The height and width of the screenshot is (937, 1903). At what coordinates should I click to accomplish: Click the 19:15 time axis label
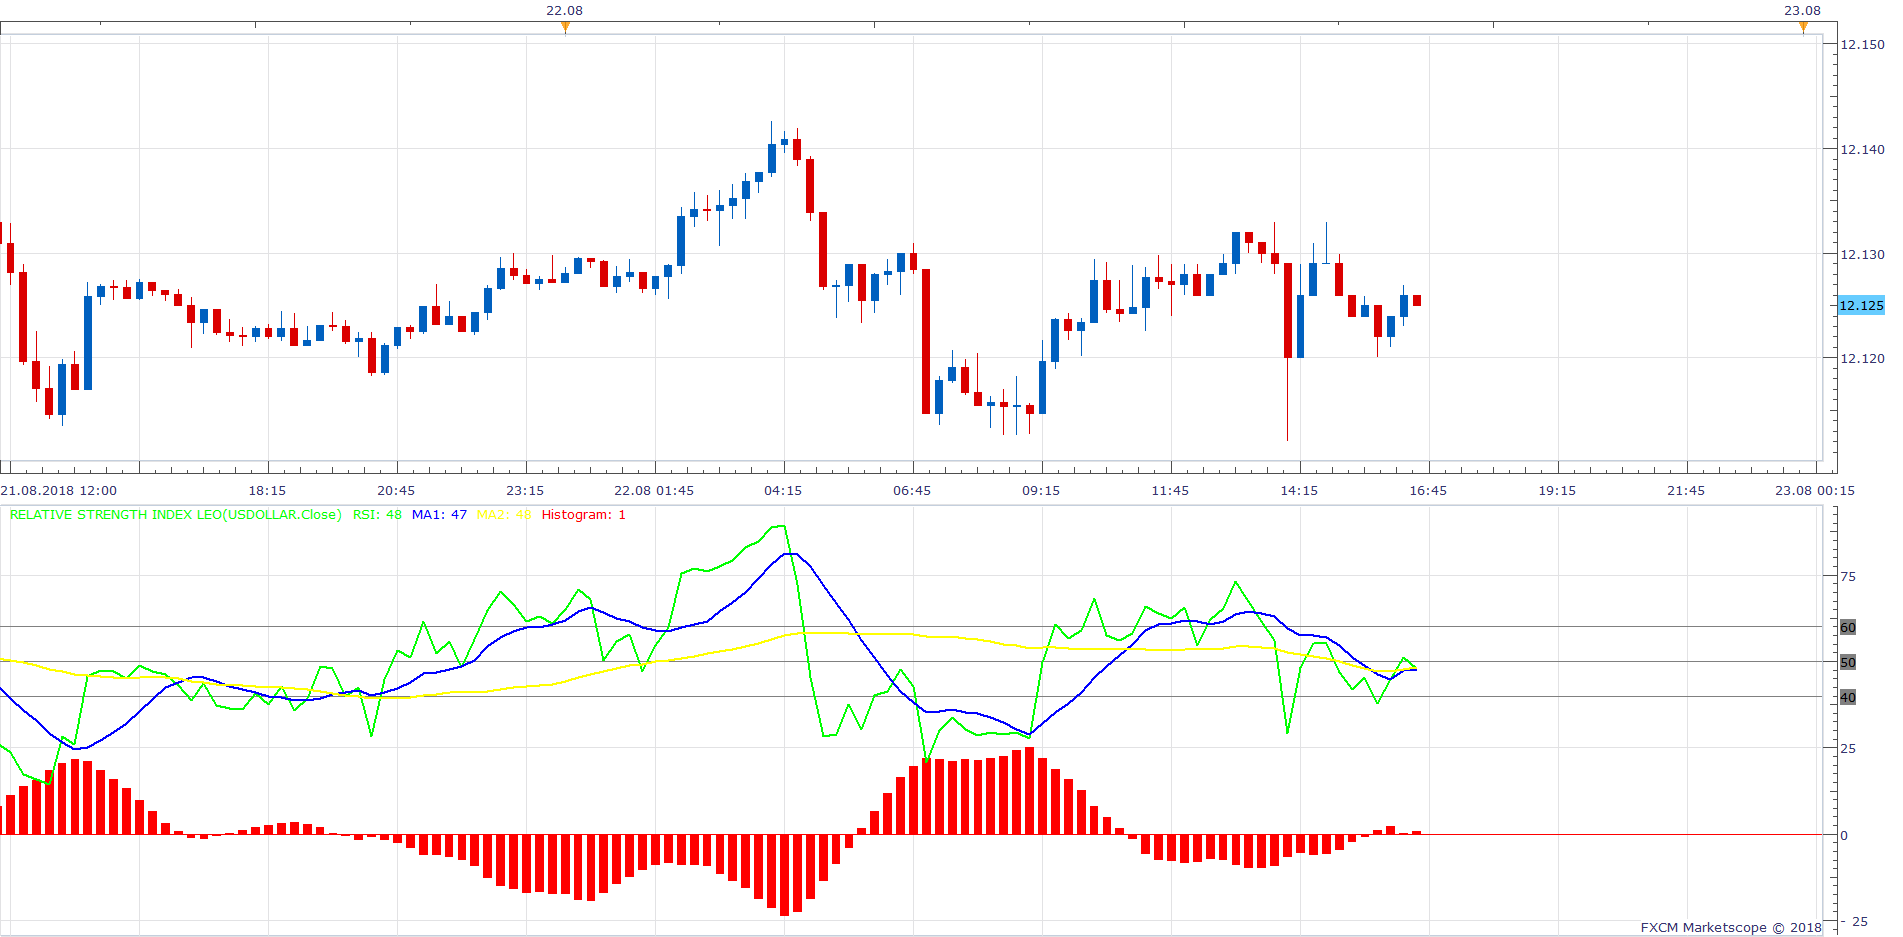coord(1557,491)
